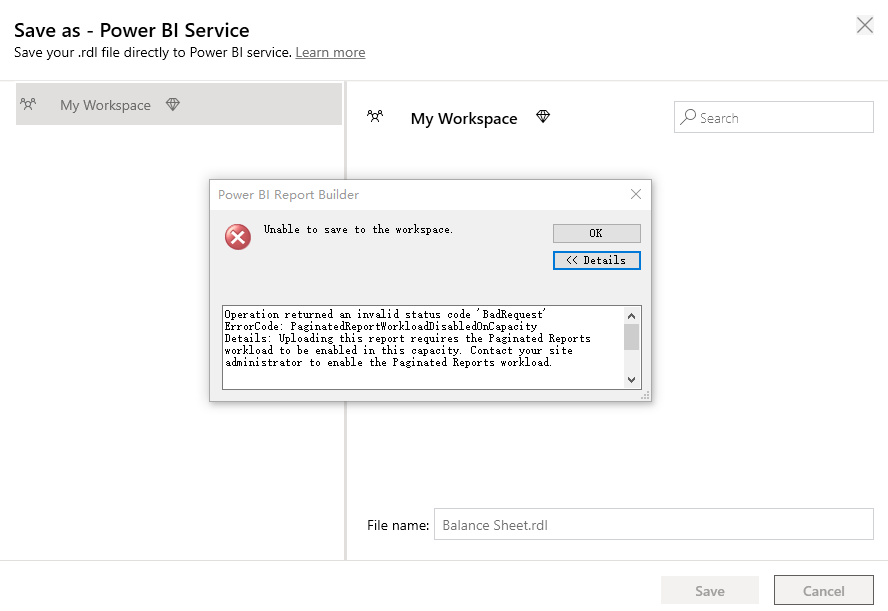Close the Power BI Report Builder error dialog

636,194
